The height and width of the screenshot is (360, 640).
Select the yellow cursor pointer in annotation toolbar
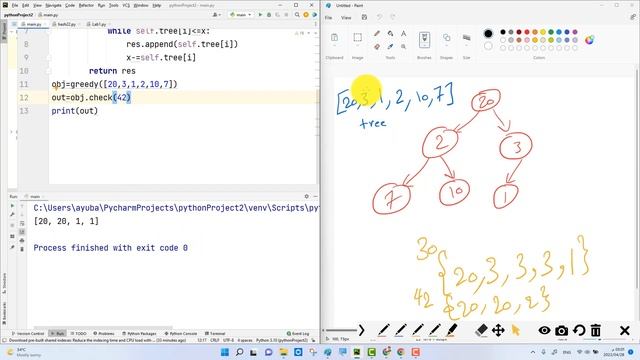pyautogui.click(x=516, y=330)
